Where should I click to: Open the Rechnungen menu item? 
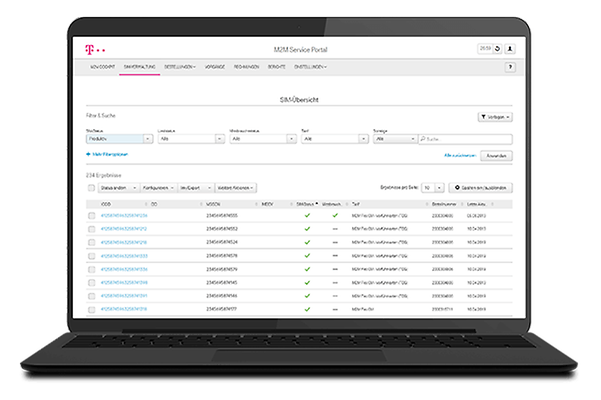pyautogui.click(x=247, y=67)
